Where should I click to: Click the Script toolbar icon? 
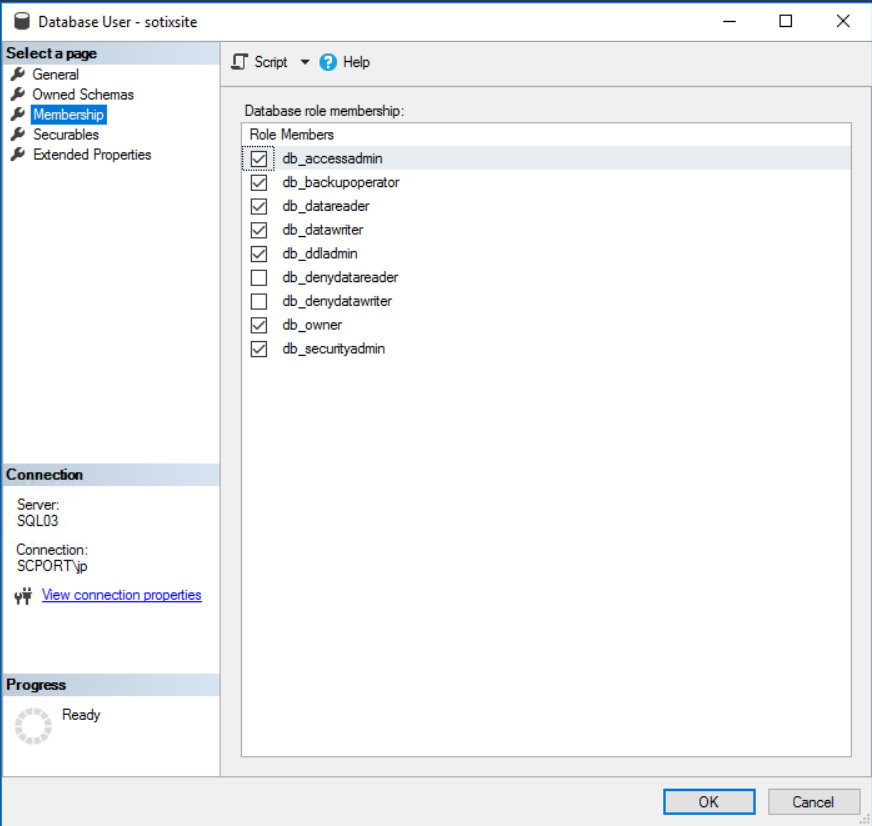pyautogui.click(x=239, y=62)
